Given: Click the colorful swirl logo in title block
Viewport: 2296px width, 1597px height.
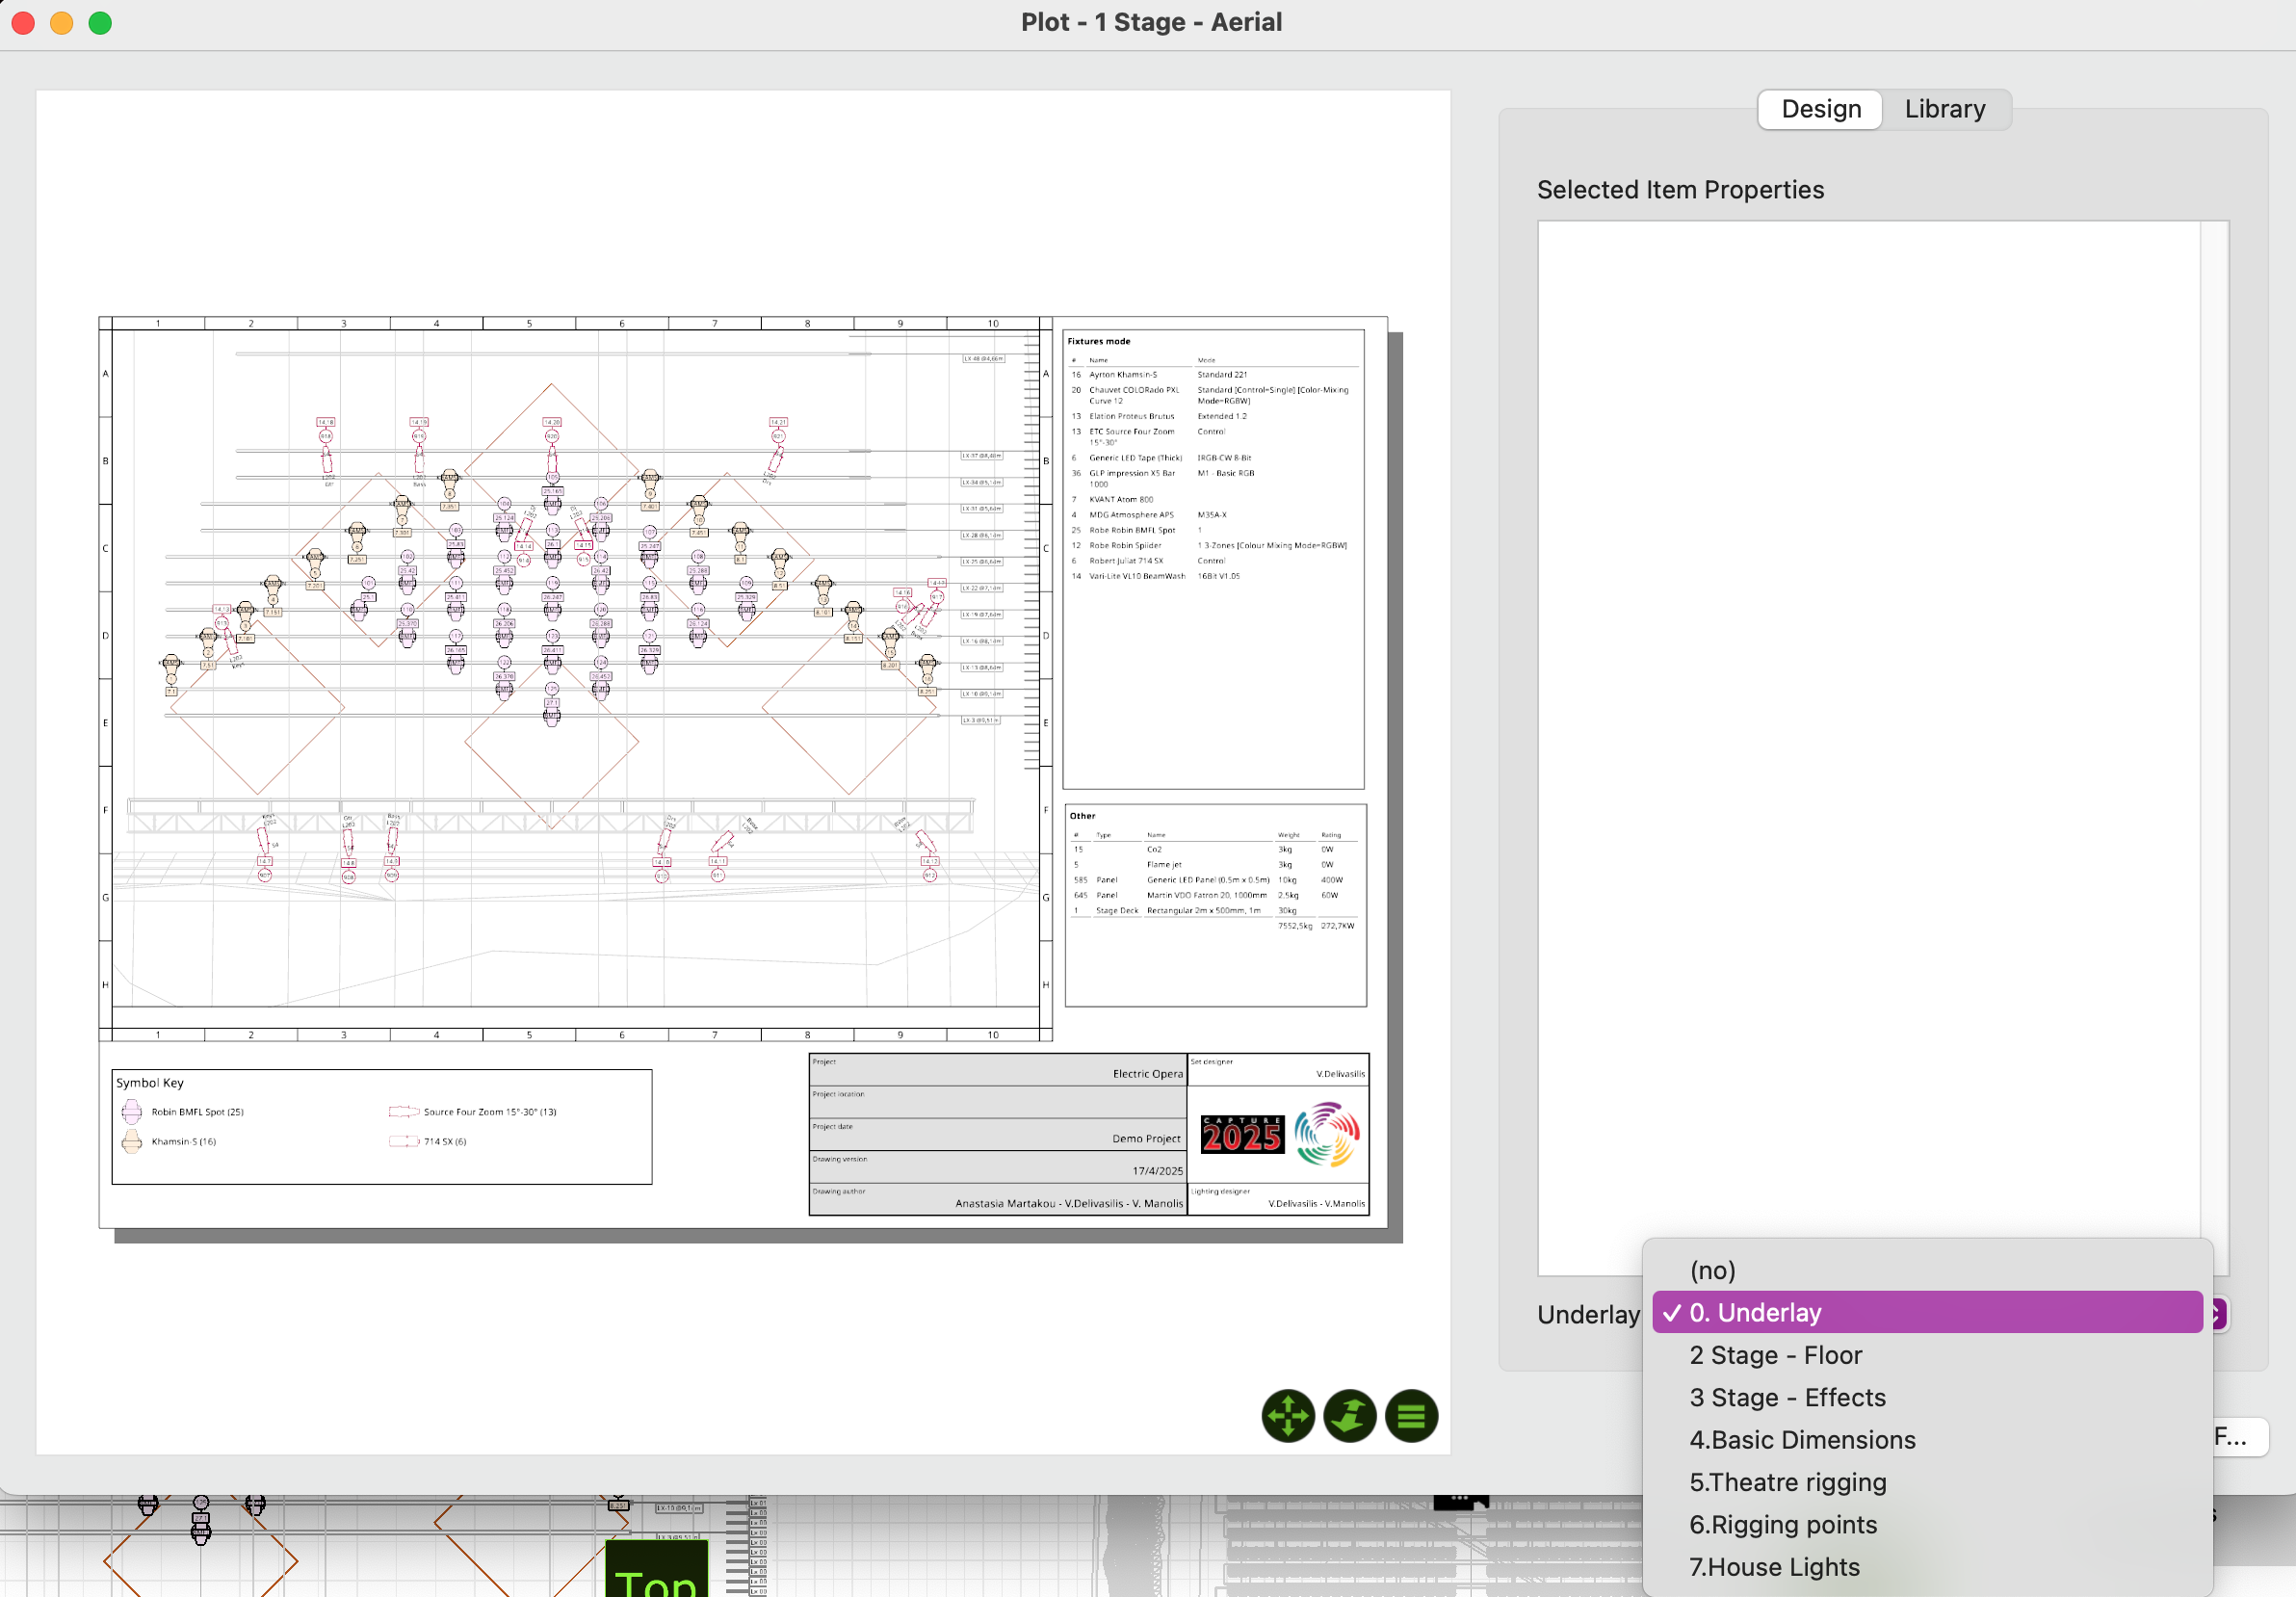Looking at the screenshot, I should (x=1327, y=1135).
